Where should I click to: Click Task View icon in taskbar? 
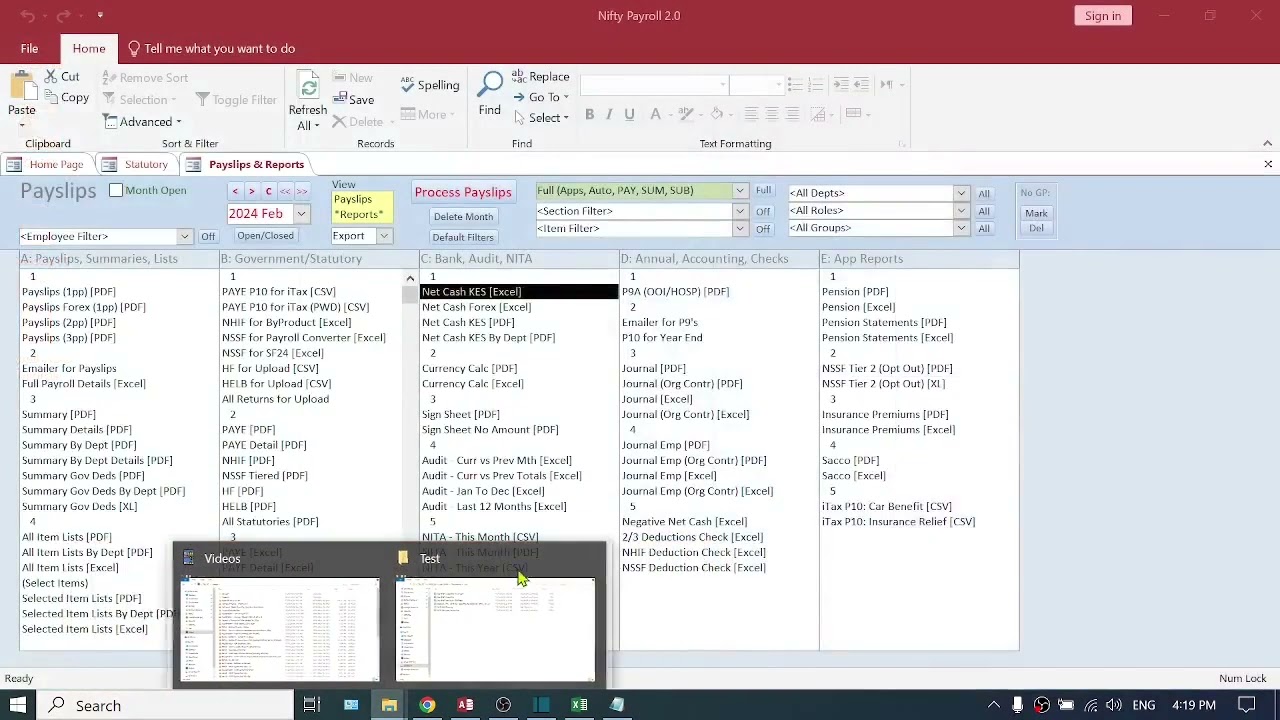coord(312,705)
